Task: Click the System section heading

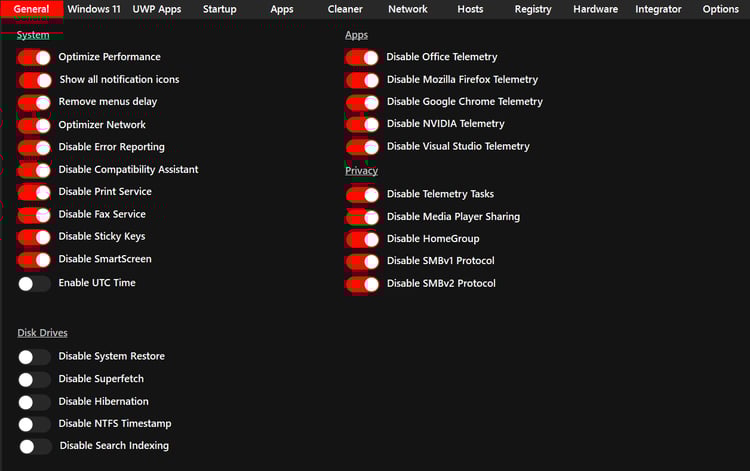Action: click(33, 35)
